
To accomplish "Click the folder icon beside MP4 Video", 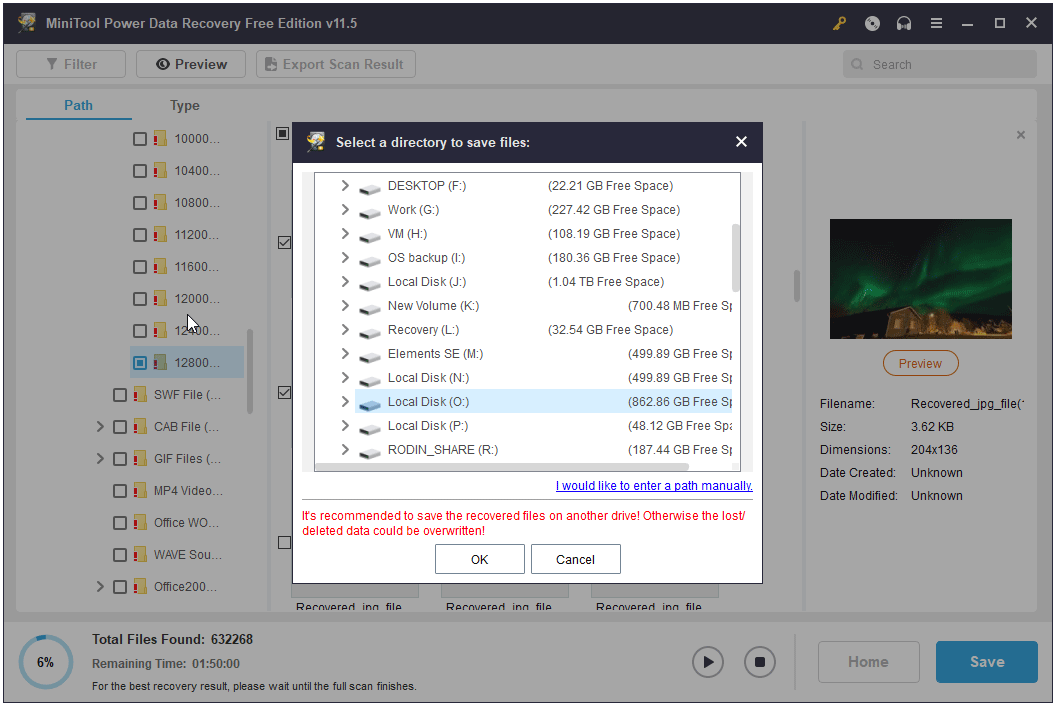I will (x=140, y=490).
